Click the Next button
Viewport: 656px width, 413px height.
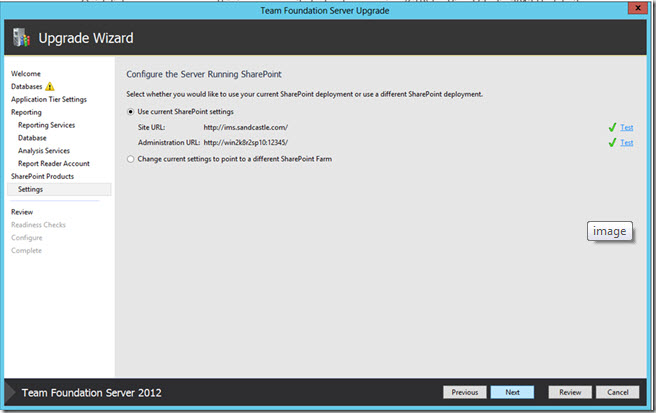[512, 392]
